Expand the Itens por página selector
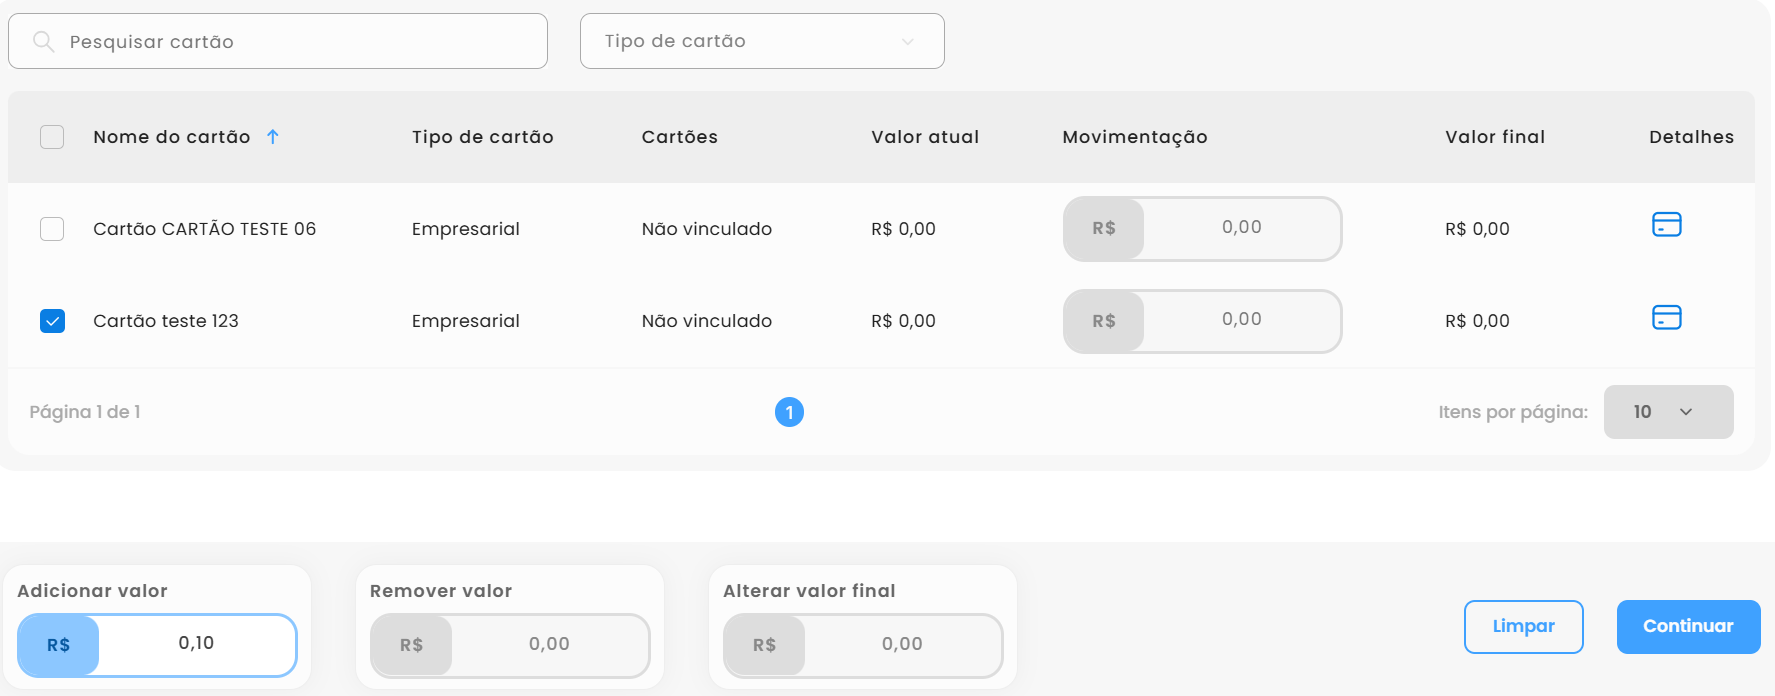This screenshot has width=1775, height=696. click(1668, 412)
